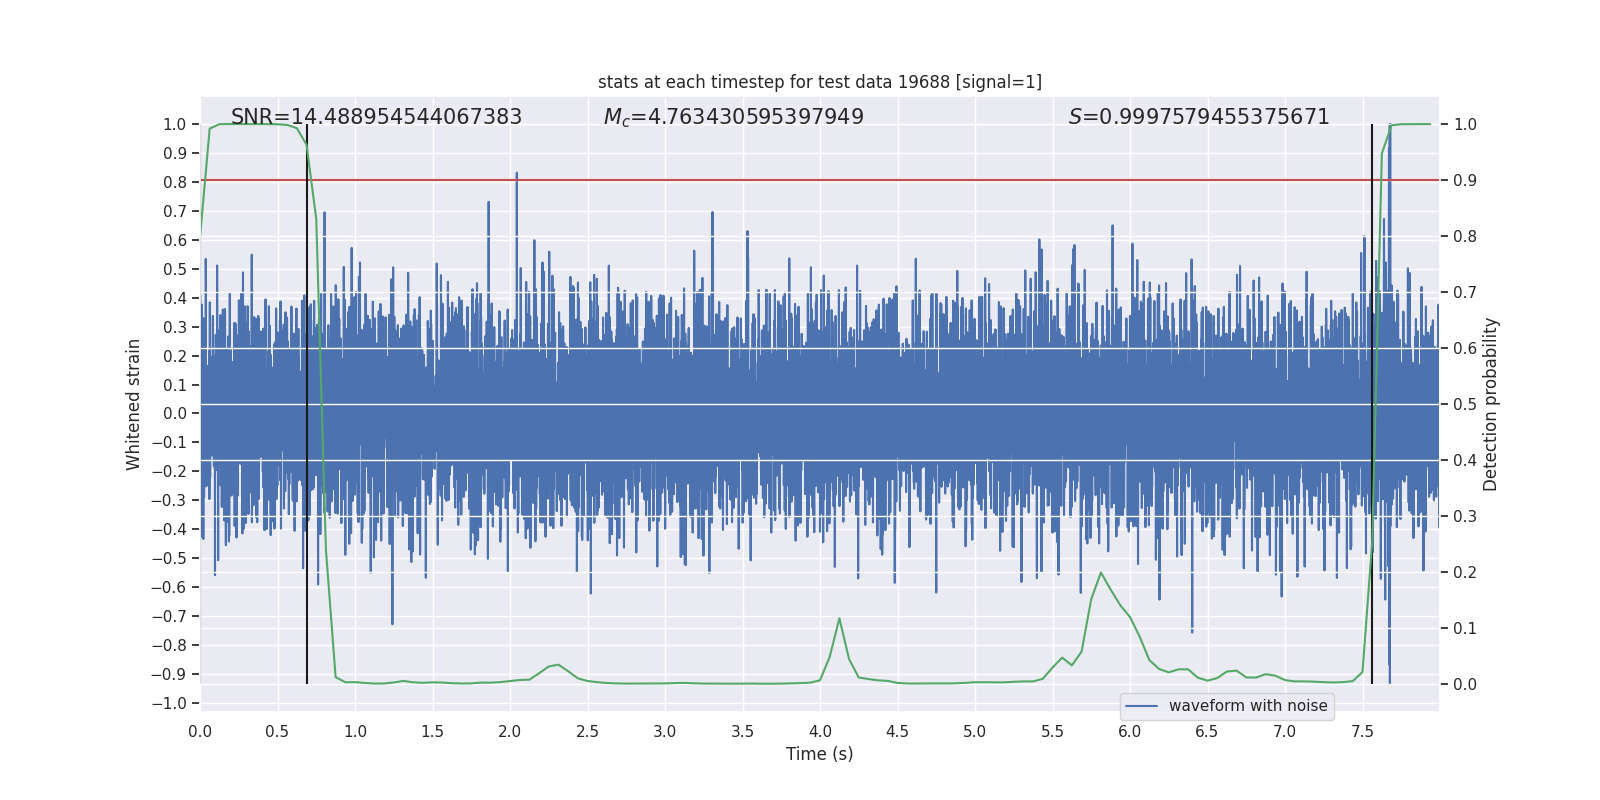Click the SNR value annotation text
1600x800 pixels.
pos(376,117)
